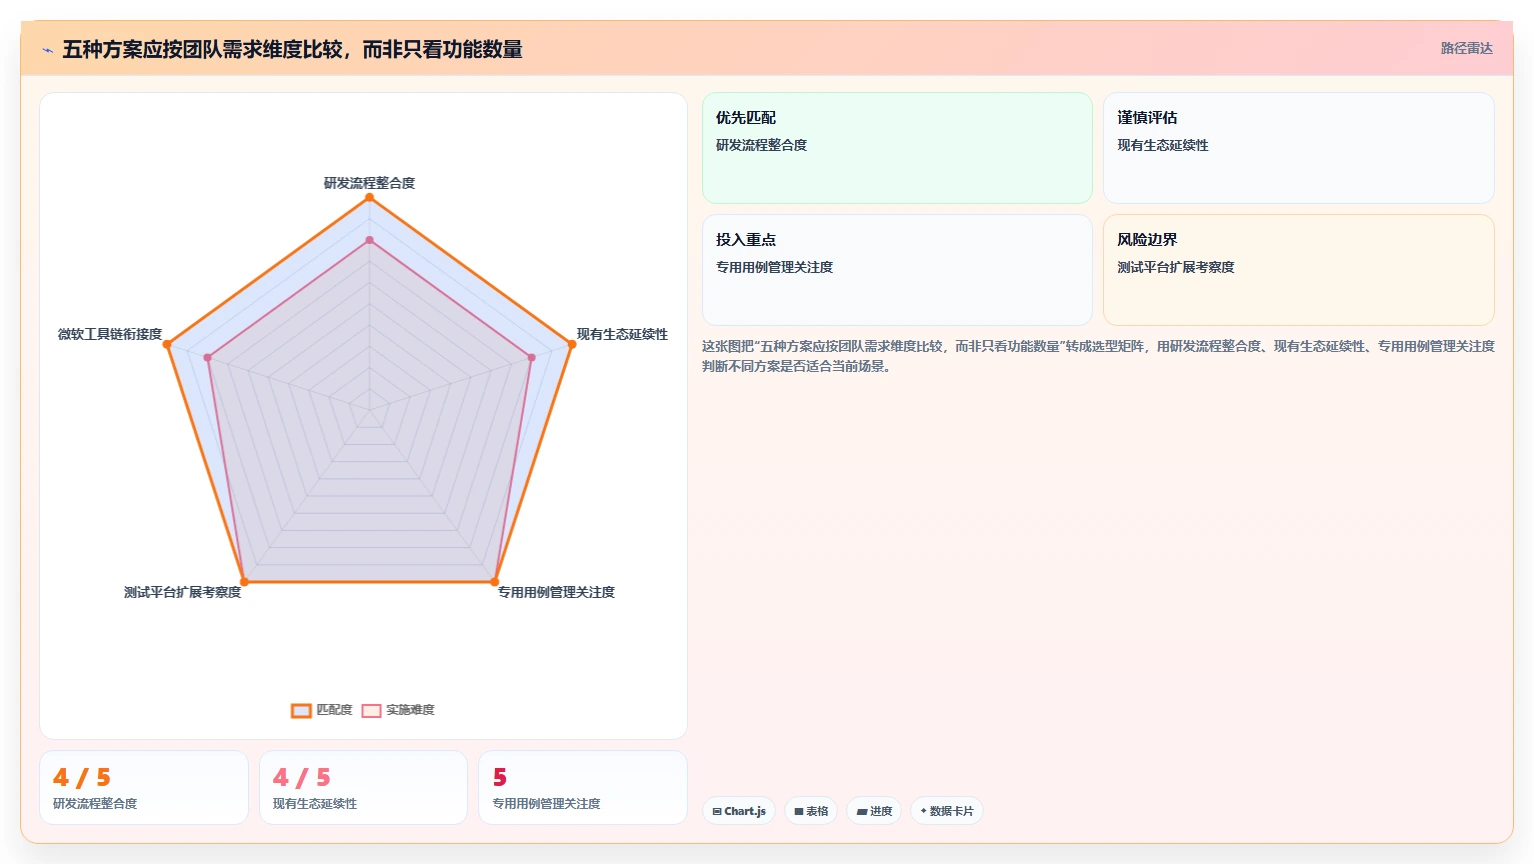This screenshot has width=1534, height=864.
Task: Click 专用用例管理关注度 text in the 投入重点 card
Action: pyautogui.click(x=774, y=267)
